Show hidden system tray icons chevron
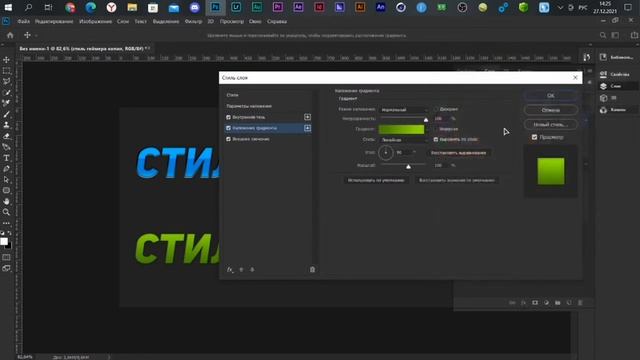The image size is (640, 360). tap(560, 7)
